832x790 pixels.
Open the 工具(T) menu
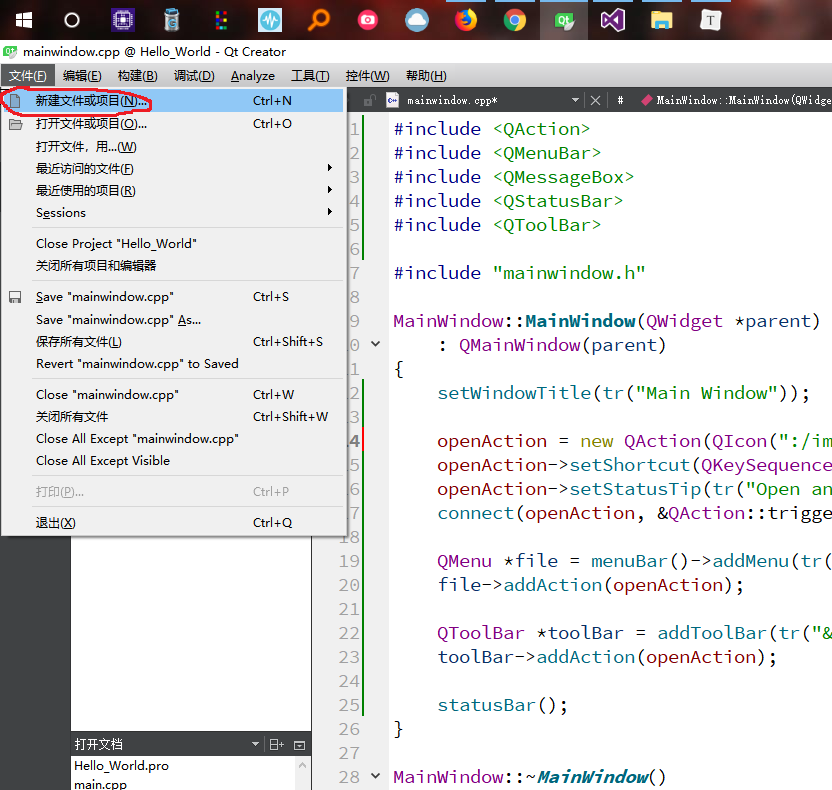(x=310, y=76)
